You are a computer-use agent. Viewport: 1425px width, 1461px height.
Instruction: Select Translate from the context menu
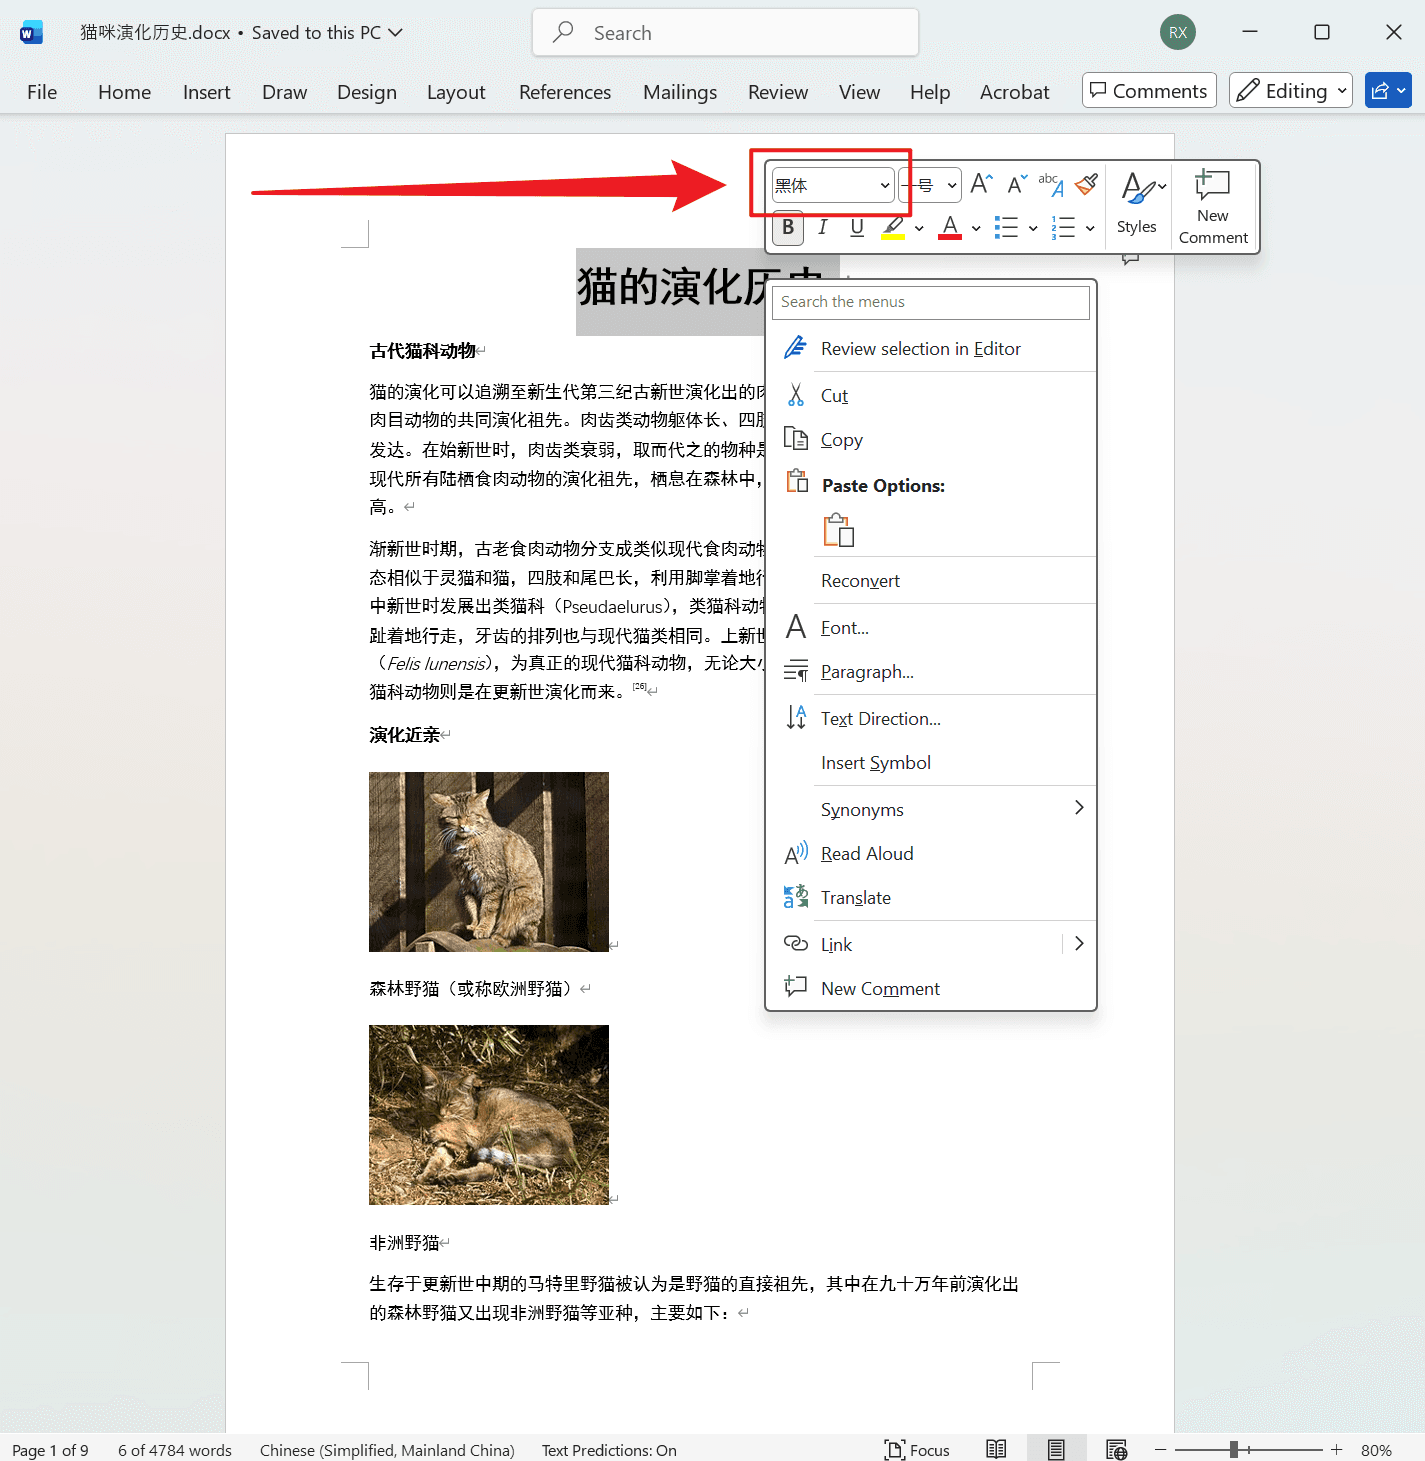click(856, 897)
